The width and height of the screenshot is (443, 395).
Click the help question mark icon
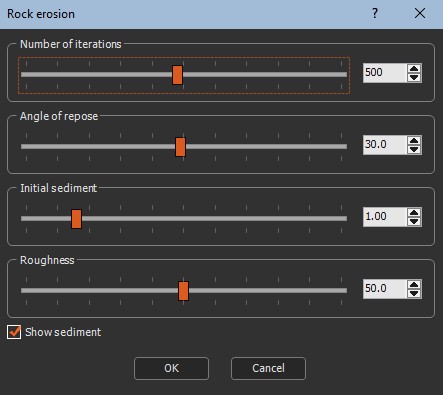click(375, 13)
